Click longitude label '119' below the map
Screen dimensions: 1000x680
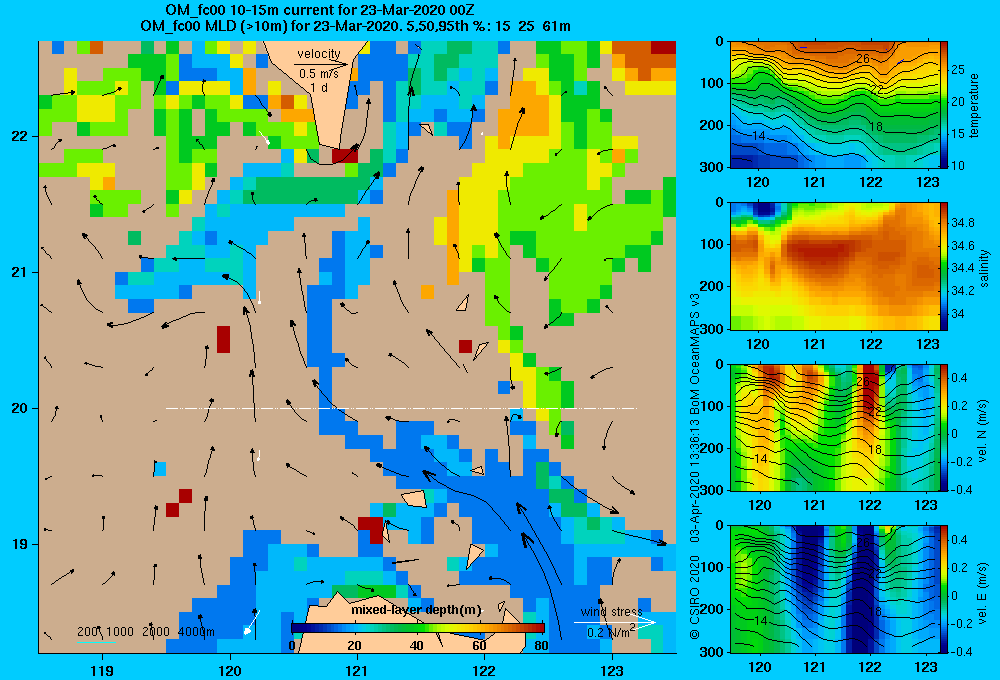pyautogui.click(x=102, y=670)
